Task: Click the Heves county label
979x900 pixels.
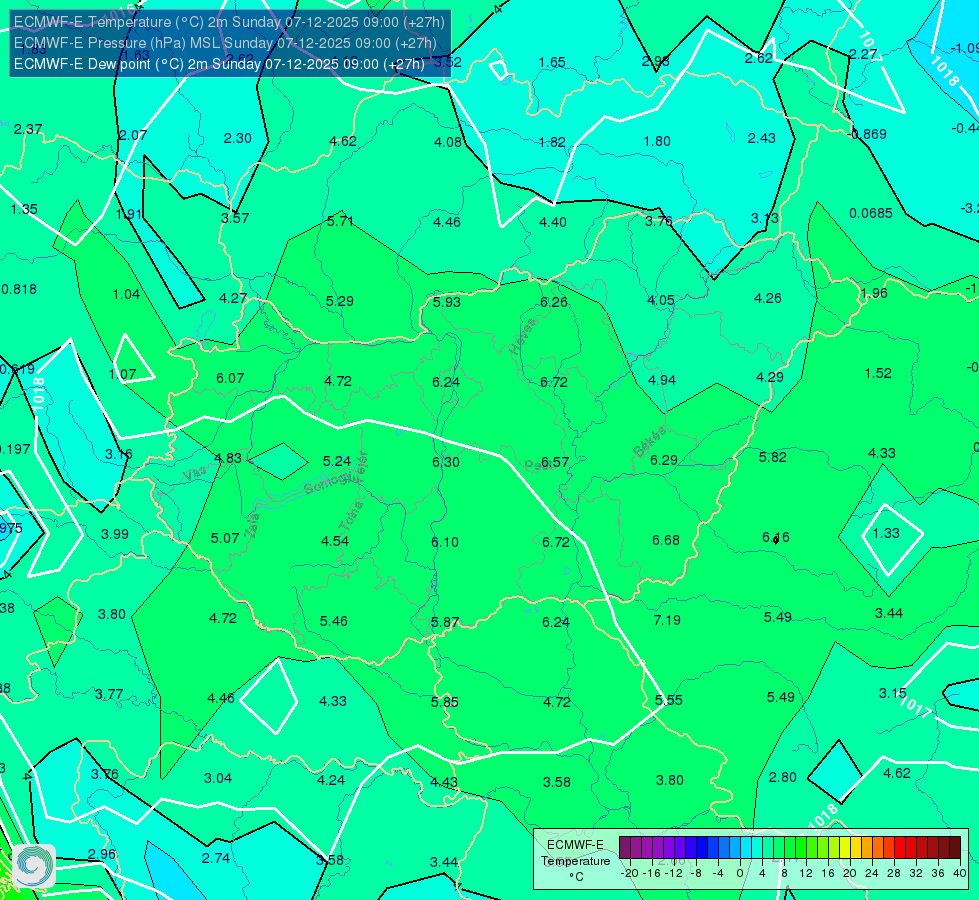Action: tap(523, 336)
